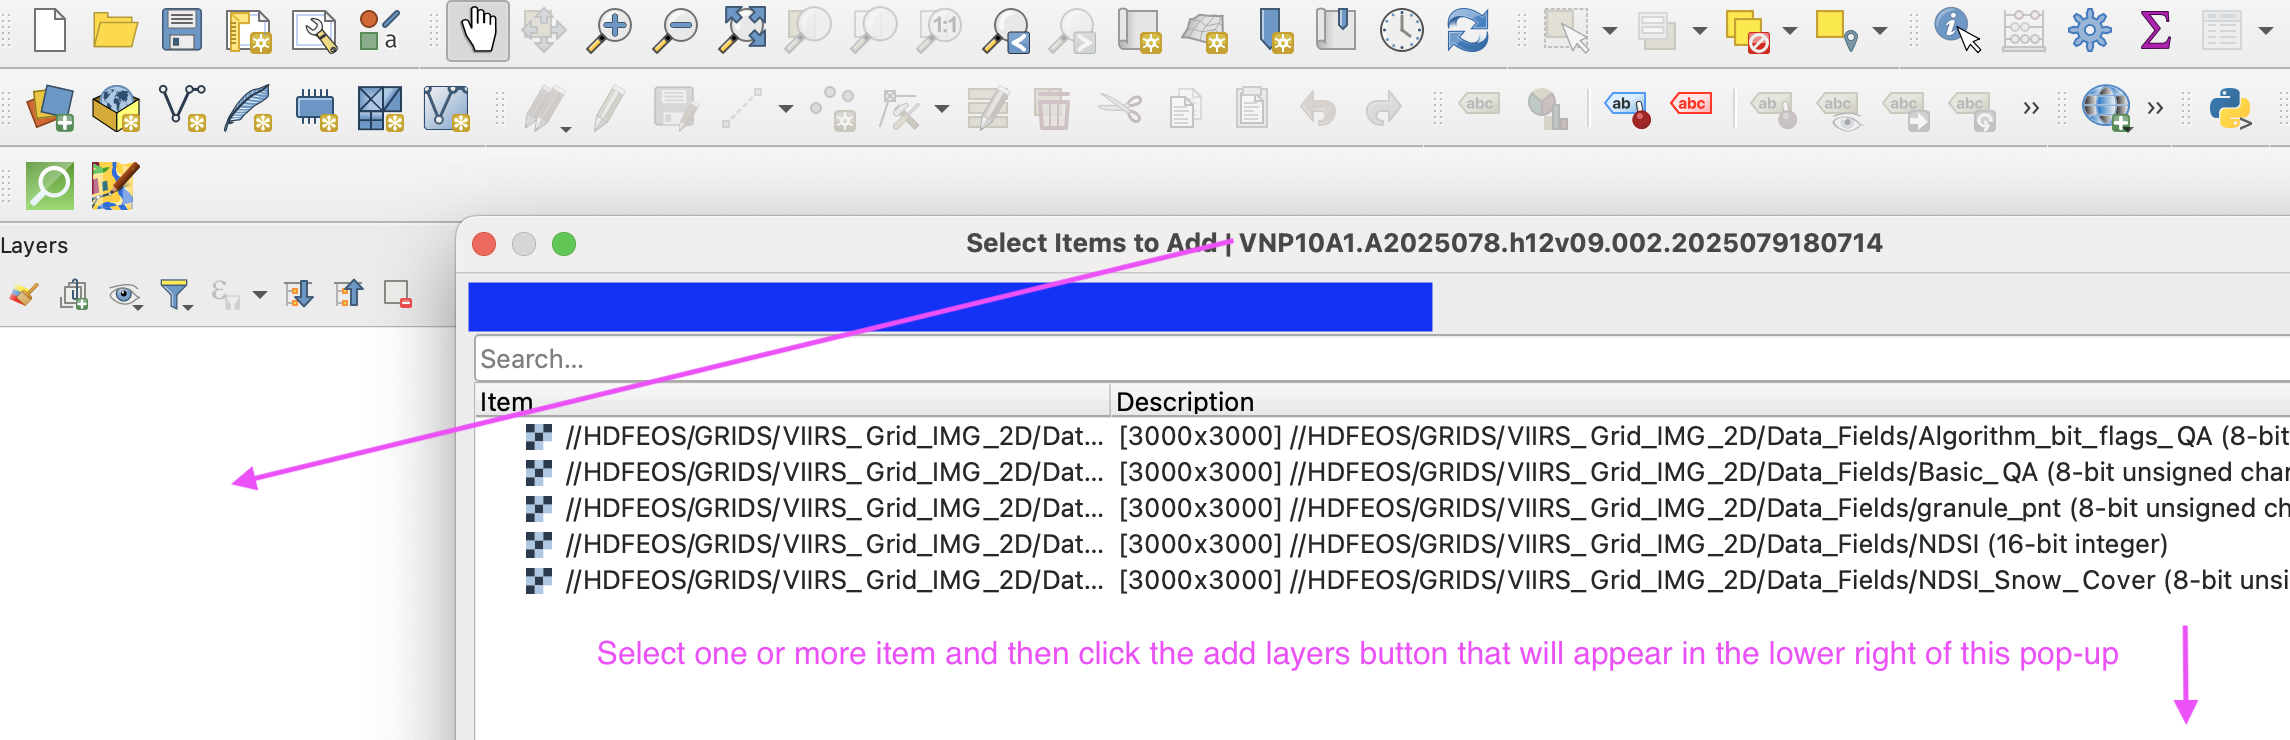Image resolution: width=2290 pixels, height=740 pixels.
Task: Expand hidden web toolbar chevron
Action: click(2156, 108)
